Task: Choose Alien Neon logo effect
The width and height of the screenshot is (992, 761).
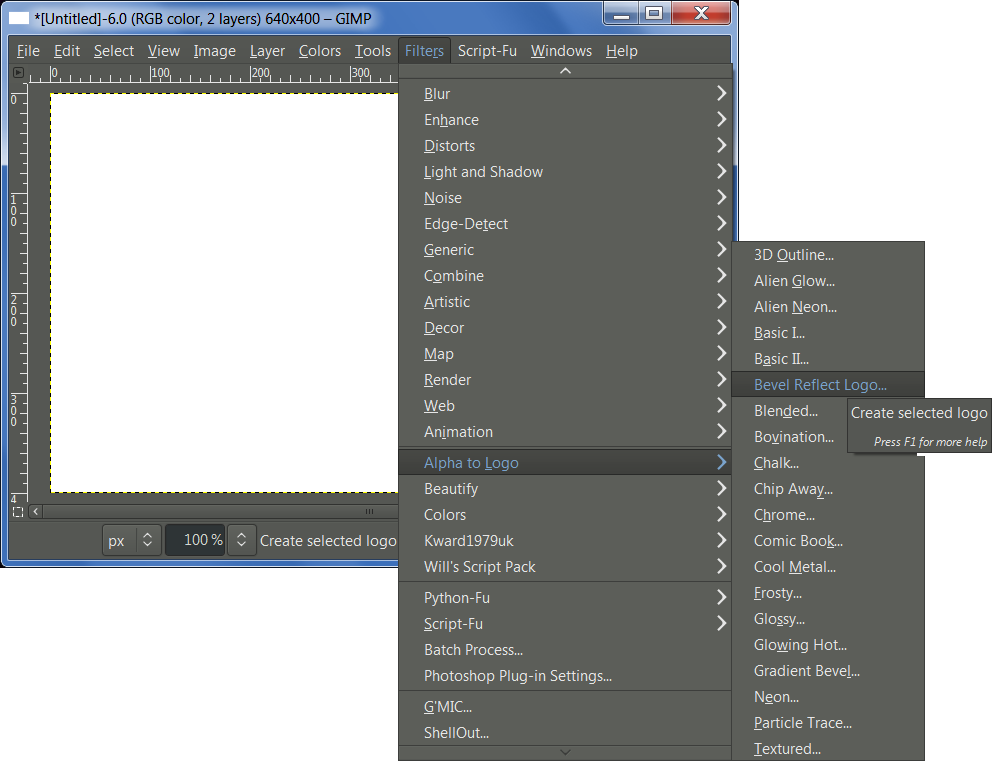Action: click(828, 306)
